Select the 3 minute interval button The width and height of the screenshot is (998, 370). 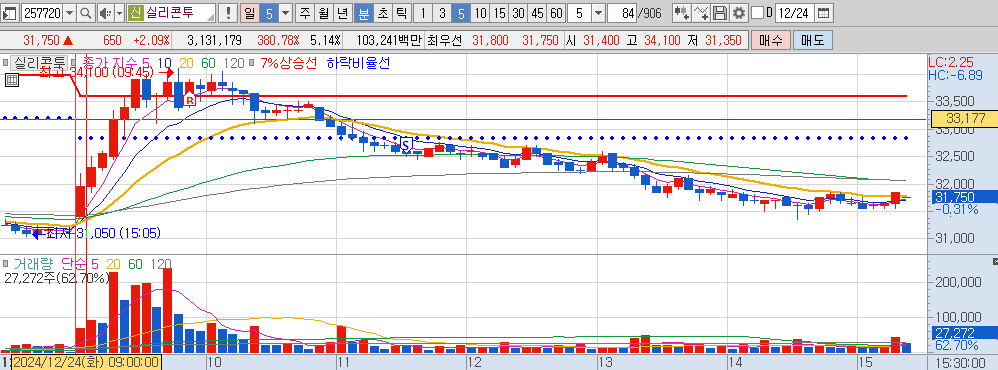(442, 12)
